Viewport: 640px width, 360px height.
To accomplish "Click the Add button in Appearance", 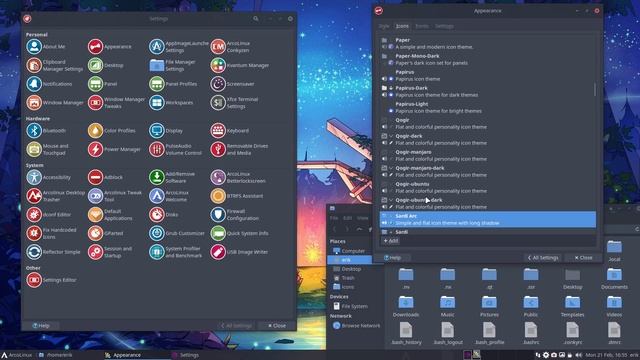I will tap(391, 241).
